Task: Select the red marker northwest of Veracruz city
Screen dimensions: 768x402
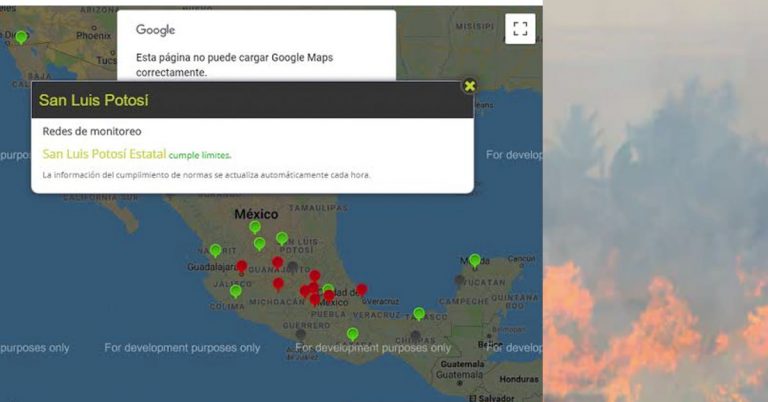Action: pyautogui.click(x=361, y=290)
